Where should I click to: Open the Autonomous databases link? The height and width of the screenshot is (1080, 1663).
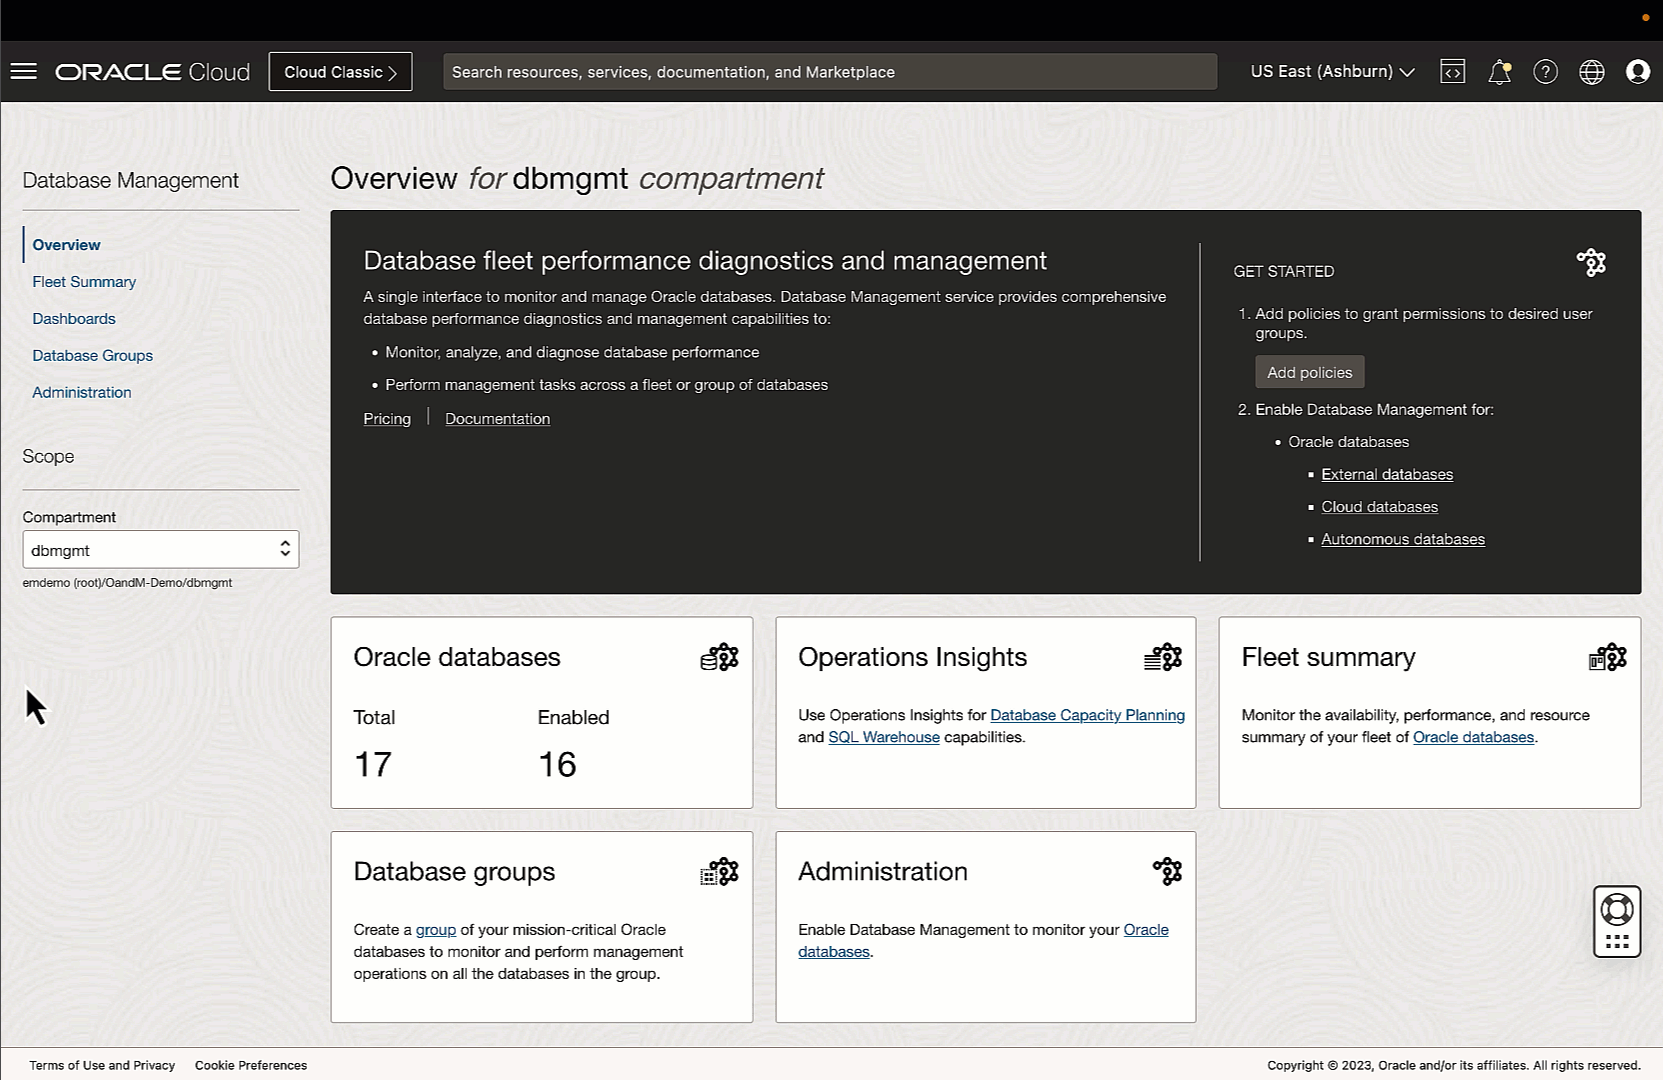(1402, 538)
